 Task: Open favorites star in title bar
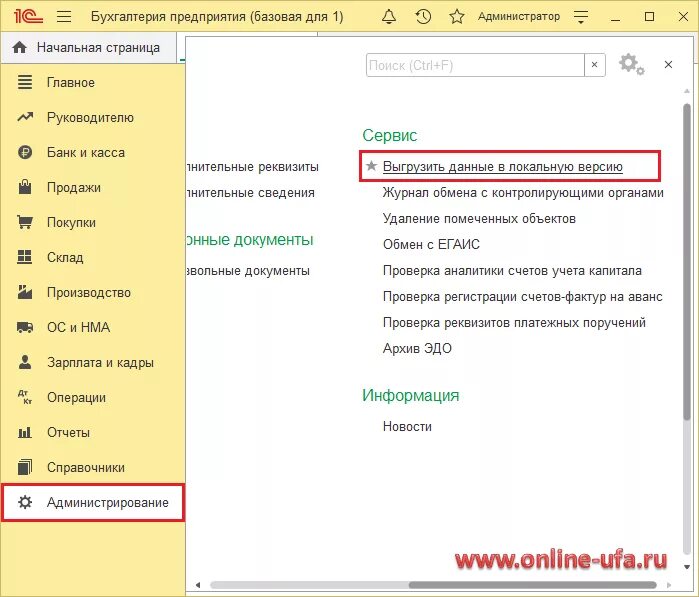456,16
